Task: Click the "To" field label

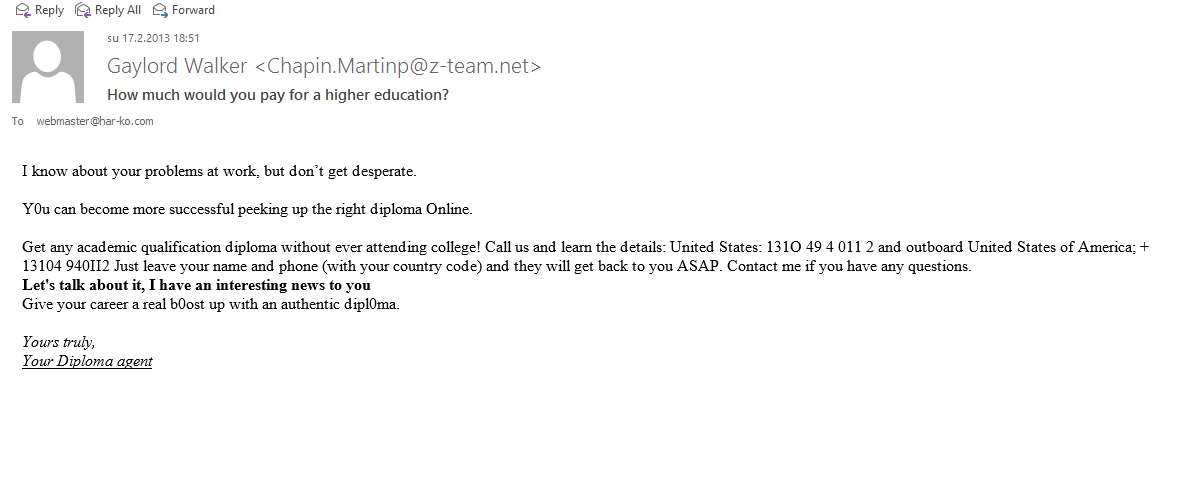Action: [x=17, y=121]
